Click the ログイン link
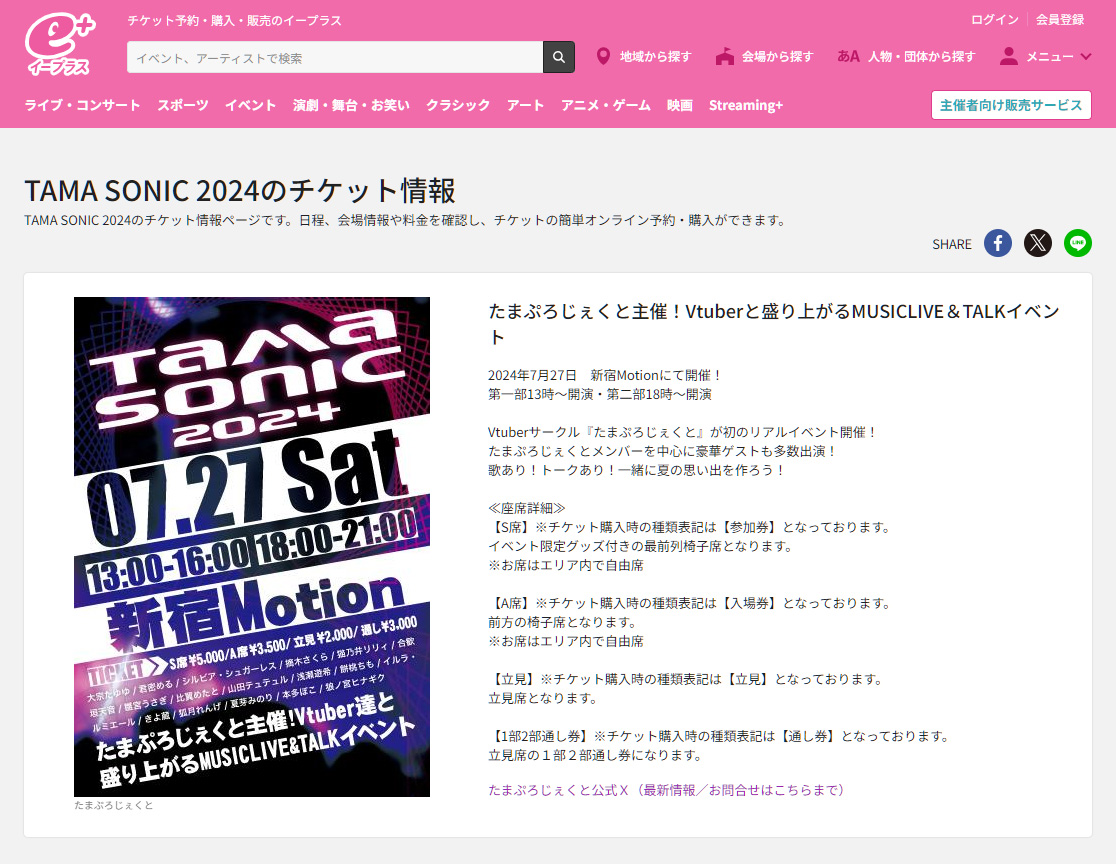This screenshot has height=864, width=1116. 994,19
